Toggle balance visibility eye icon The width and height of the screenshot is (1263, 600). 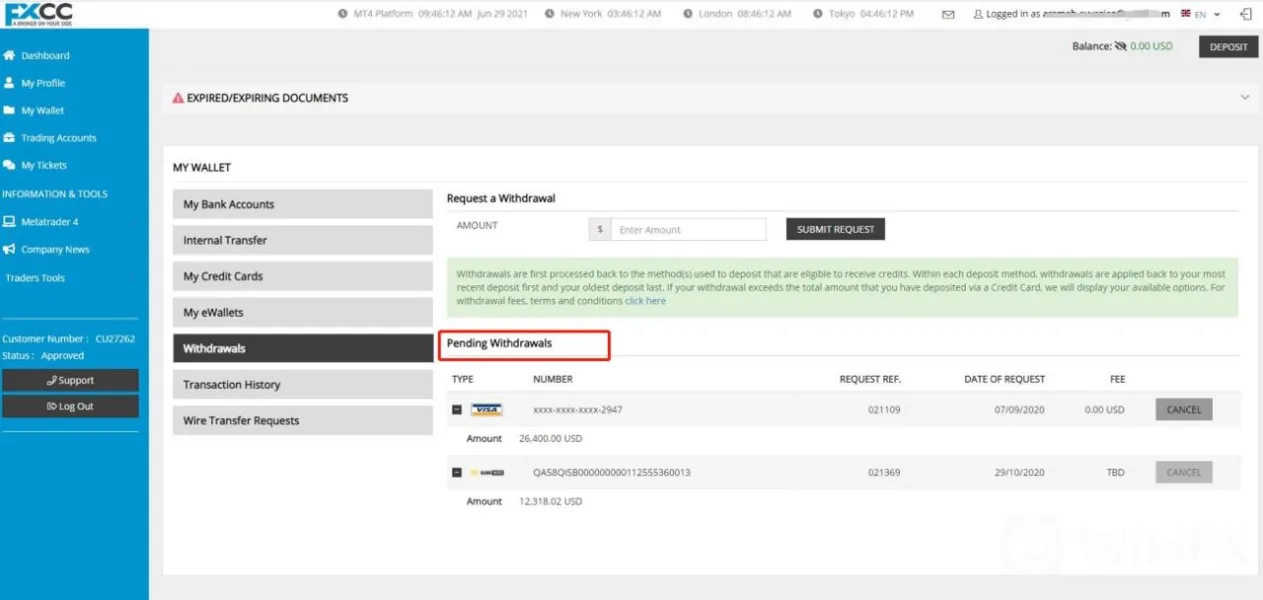coord(1120,46)
